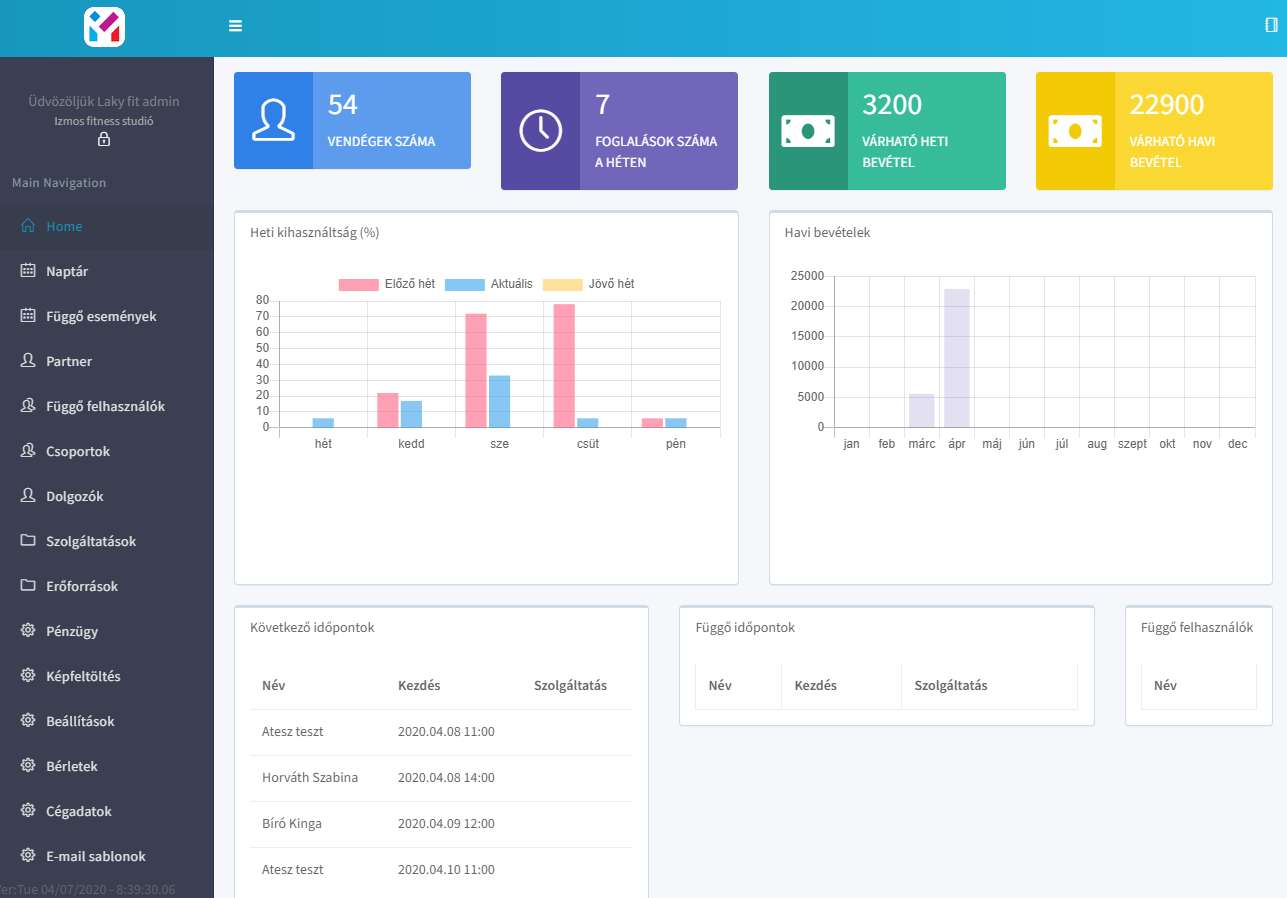Click the gear icon next to E-mail sablonok

28,856
